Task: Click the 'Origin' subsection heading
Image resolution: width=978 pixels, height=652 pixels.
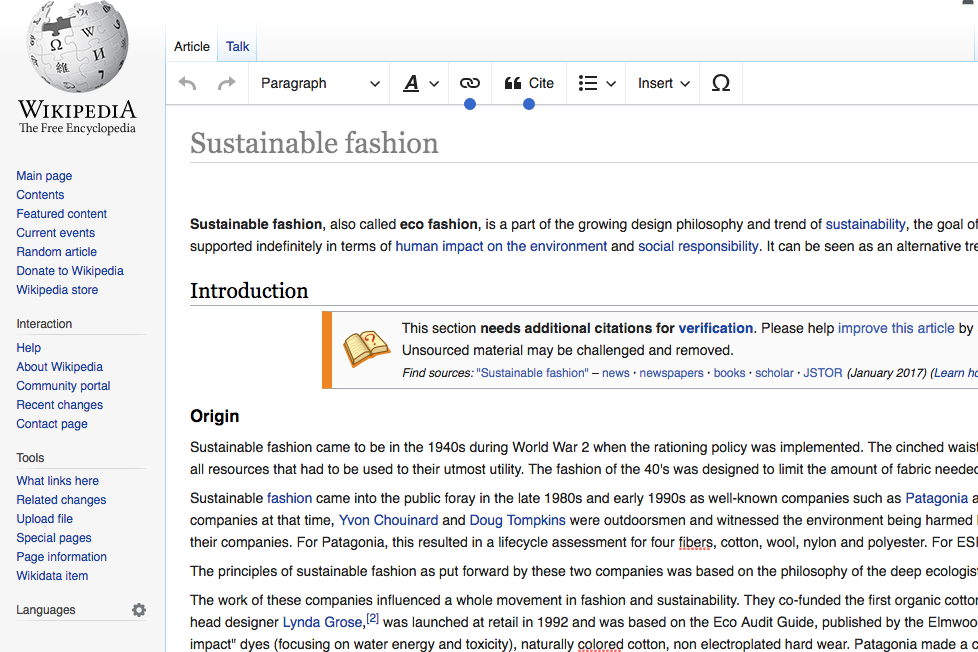Action: point(215,417)
